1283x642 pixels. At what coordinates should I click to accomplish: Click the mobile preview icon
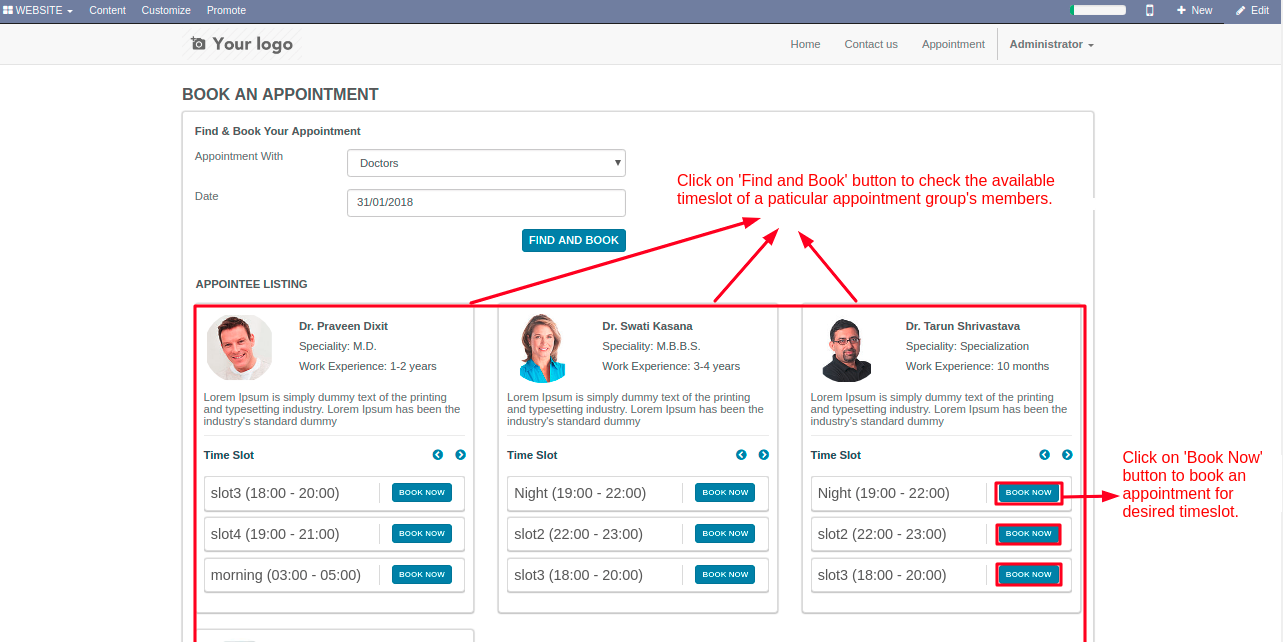pyautogui.click(x=1150, y=10)
